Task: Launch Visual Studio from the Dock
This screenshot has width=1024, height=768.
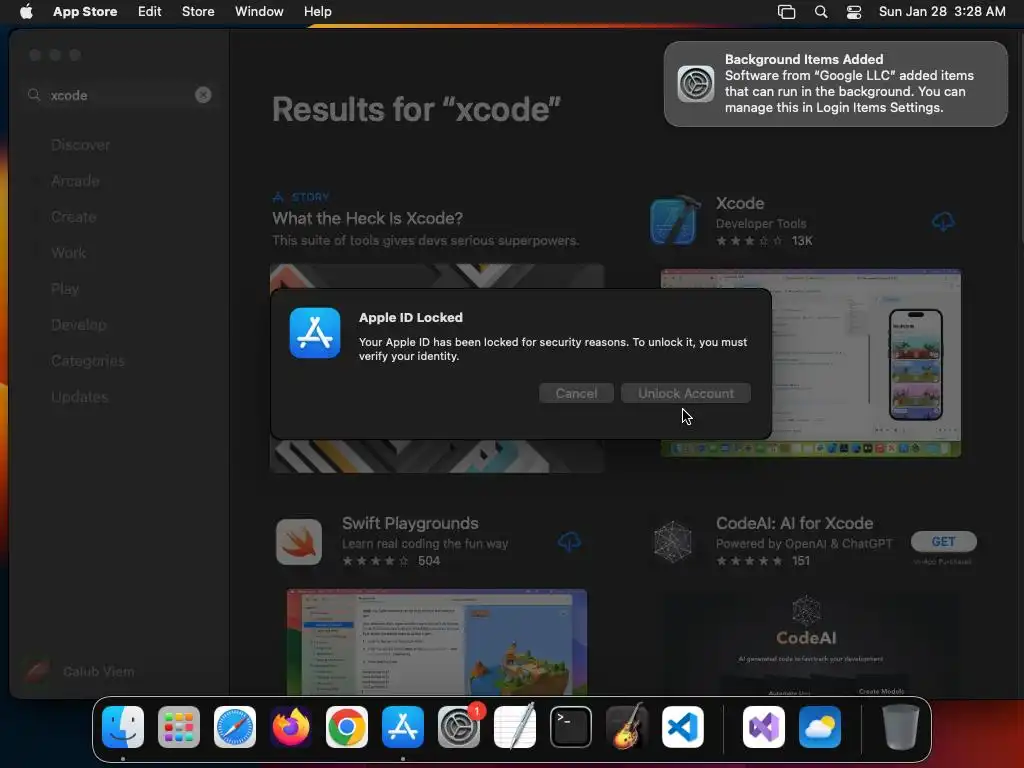Action: click(764, 727)
